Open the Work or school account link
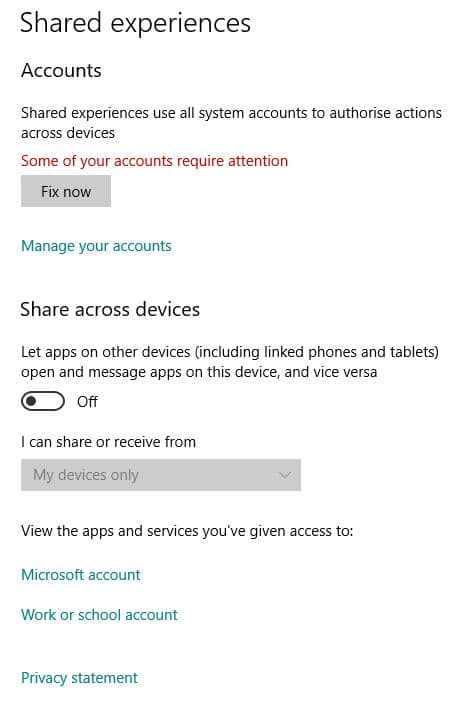Screen dimensions: 471x709 tap(99, 615)
